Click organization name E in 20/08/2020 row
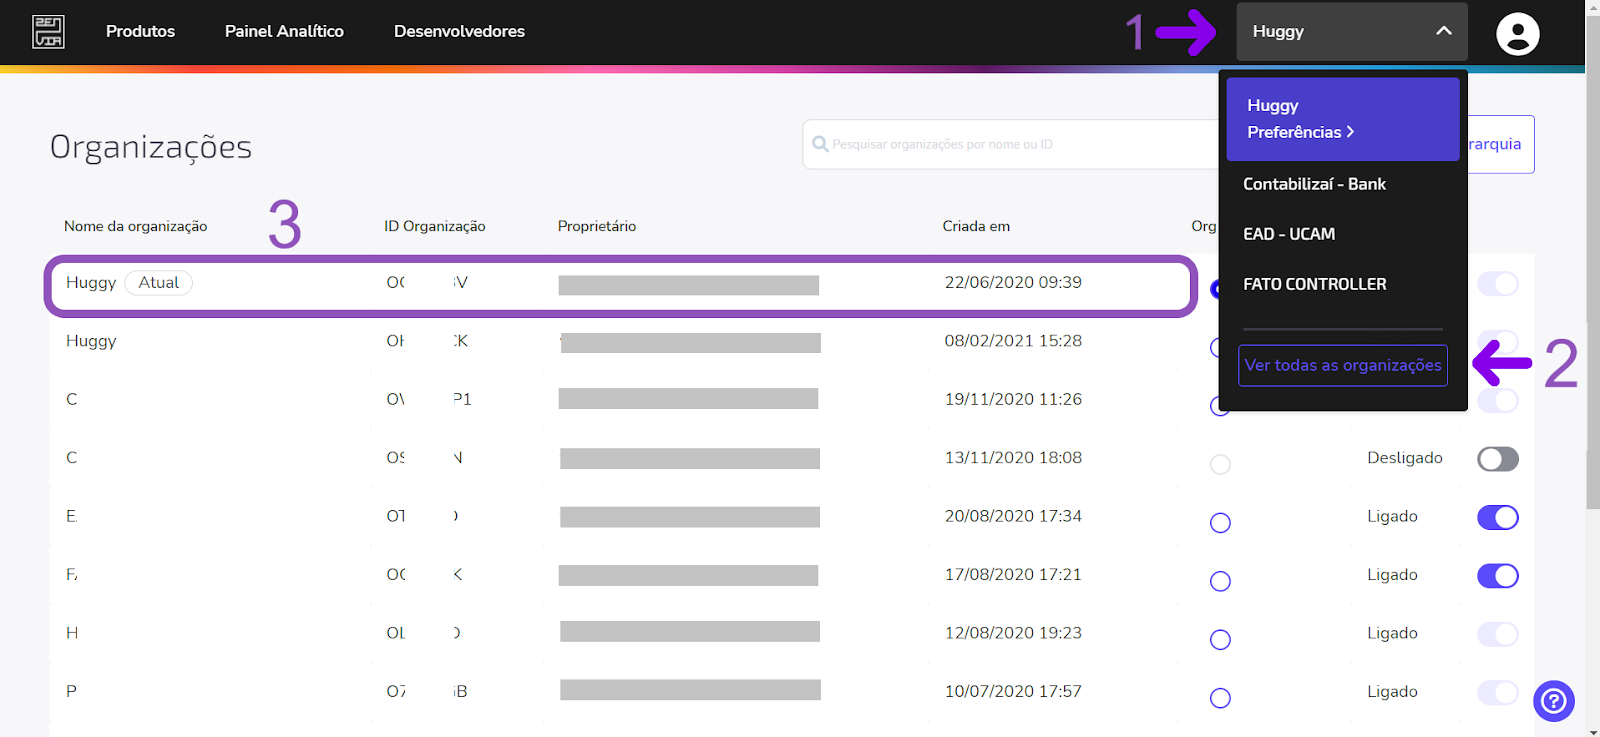 71,516
